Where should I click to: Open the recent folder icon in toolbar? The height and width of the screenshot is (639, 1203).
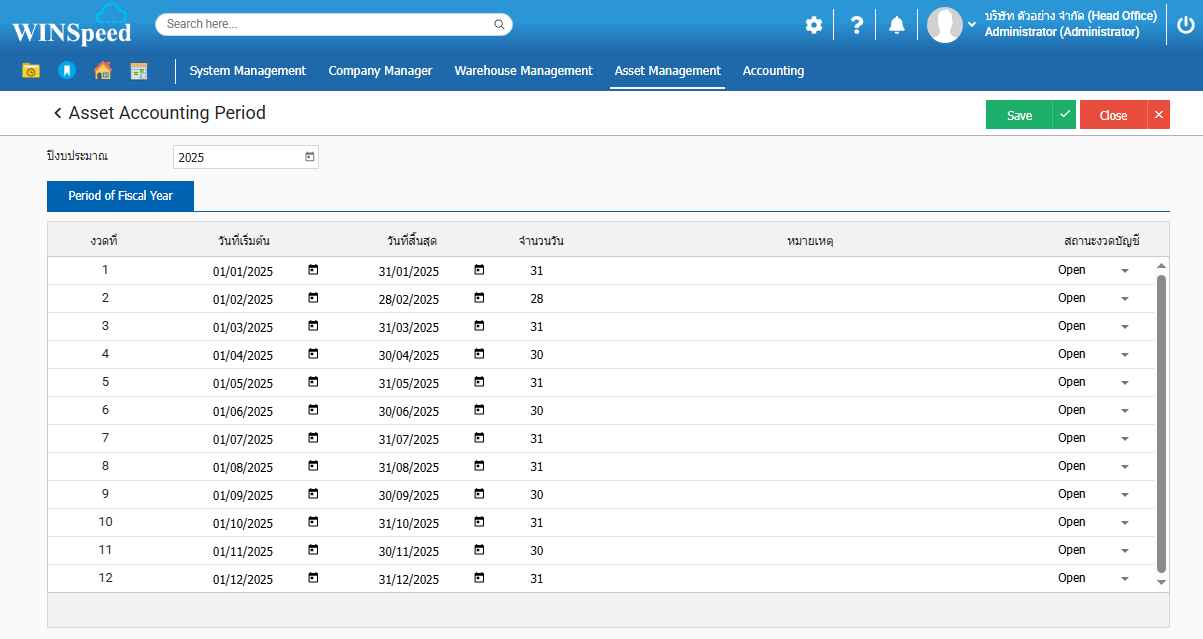(x=31, y=71)
